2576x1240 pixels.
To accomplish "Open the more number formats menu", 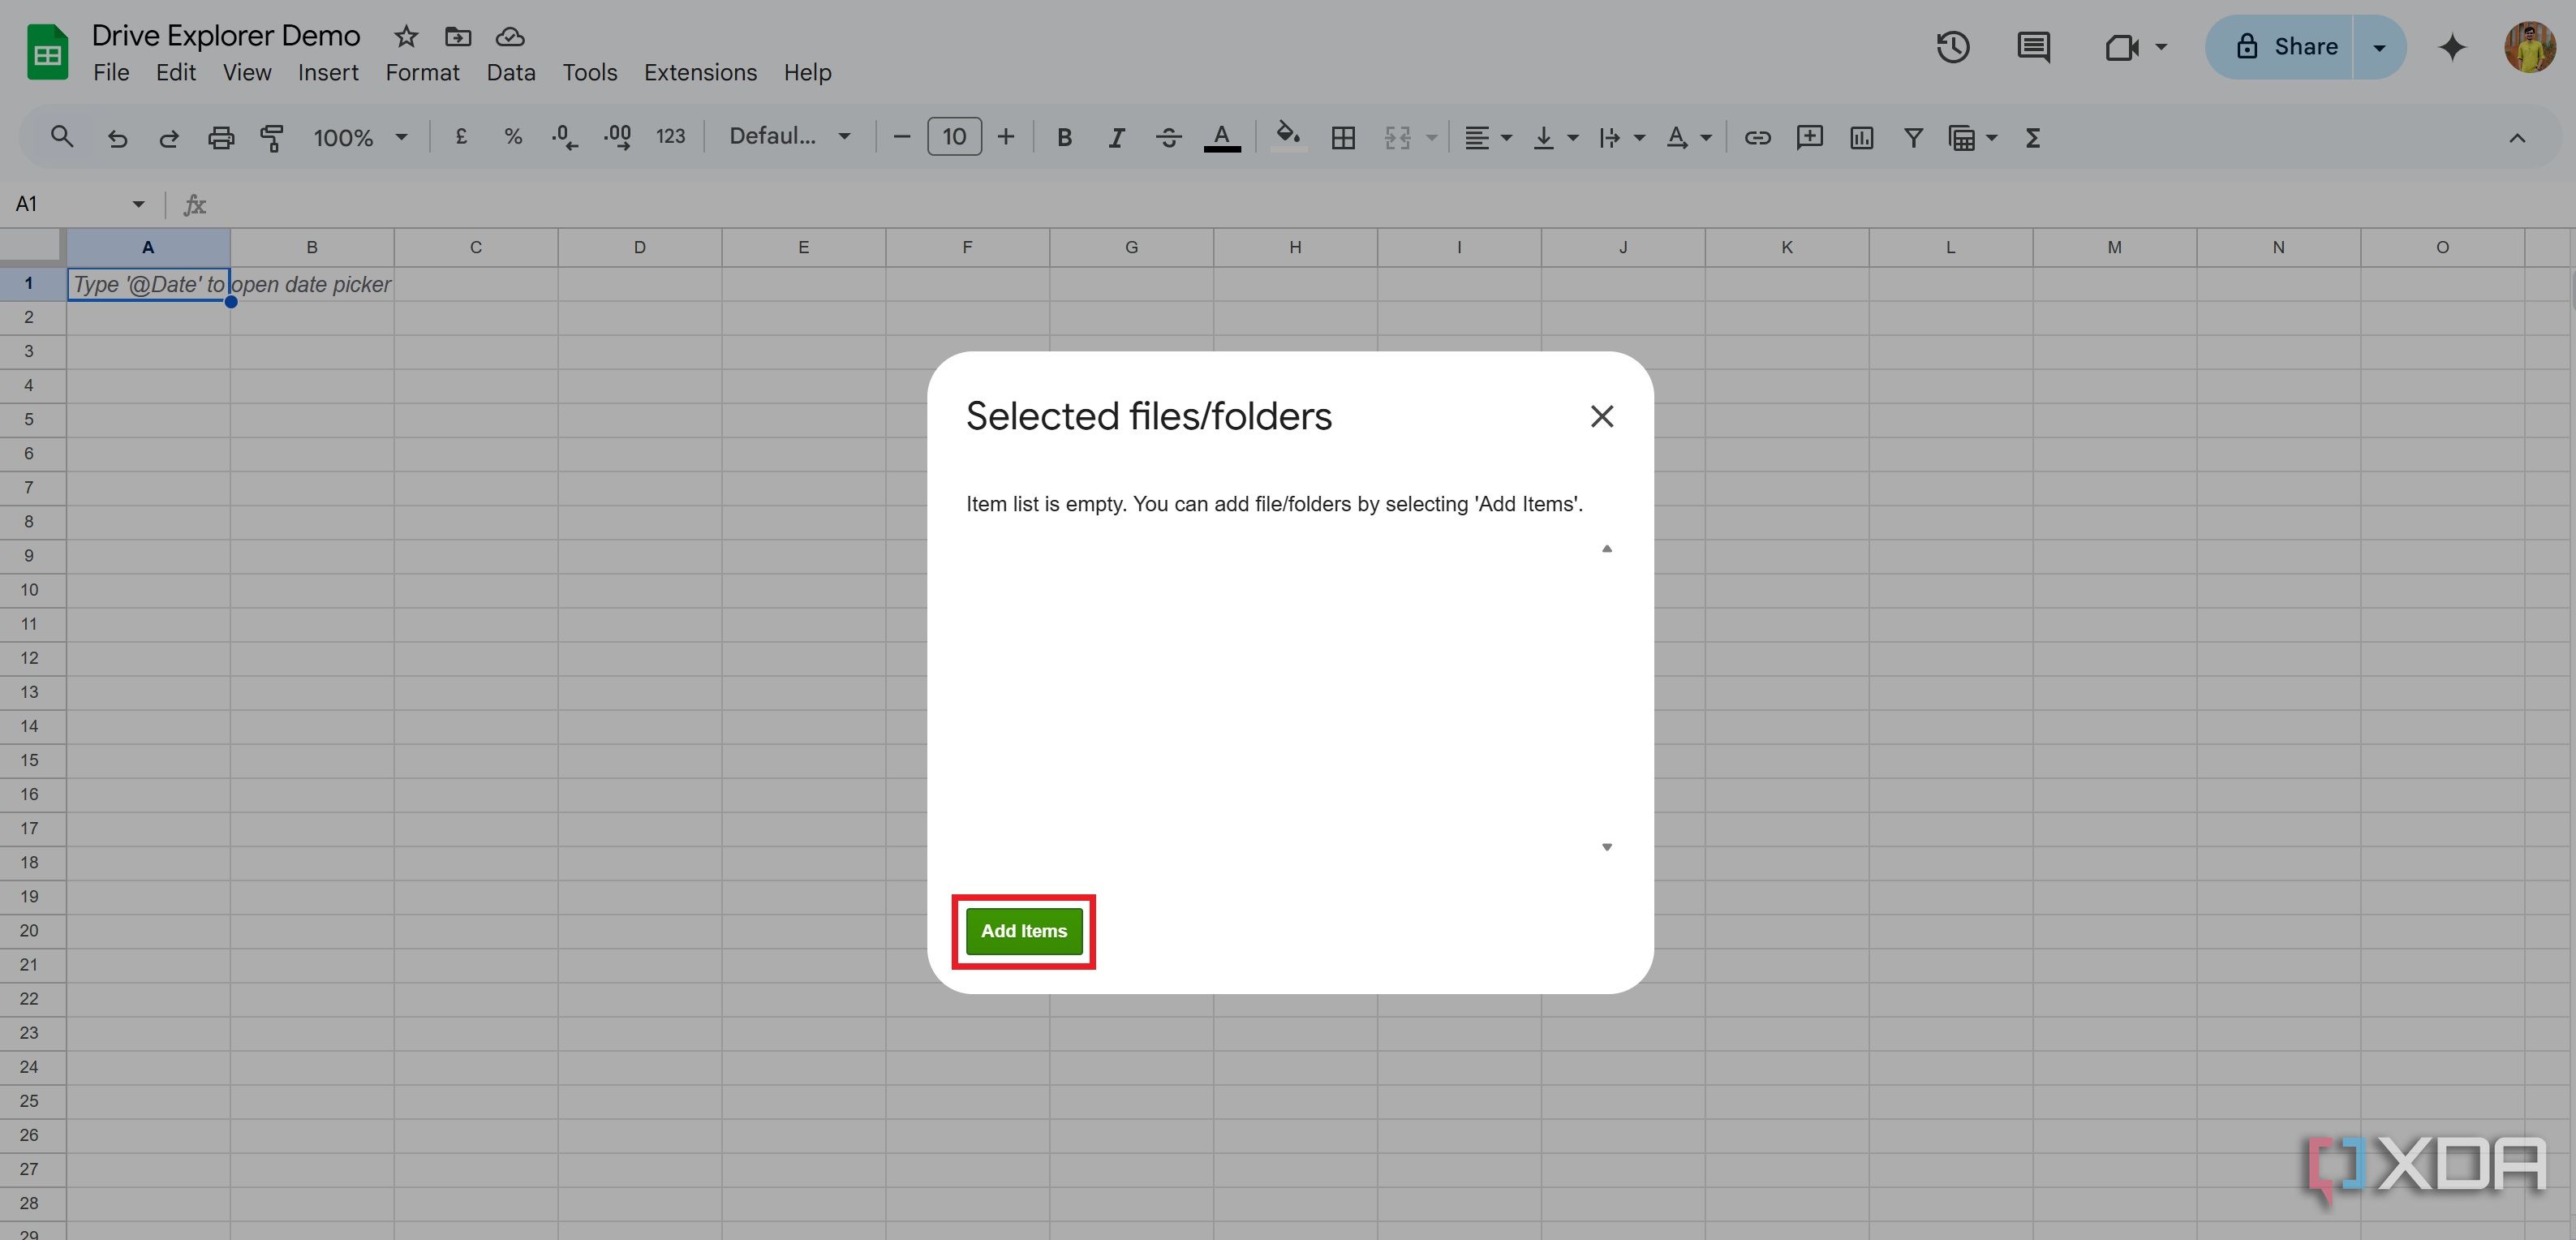I will click(670, 137).
